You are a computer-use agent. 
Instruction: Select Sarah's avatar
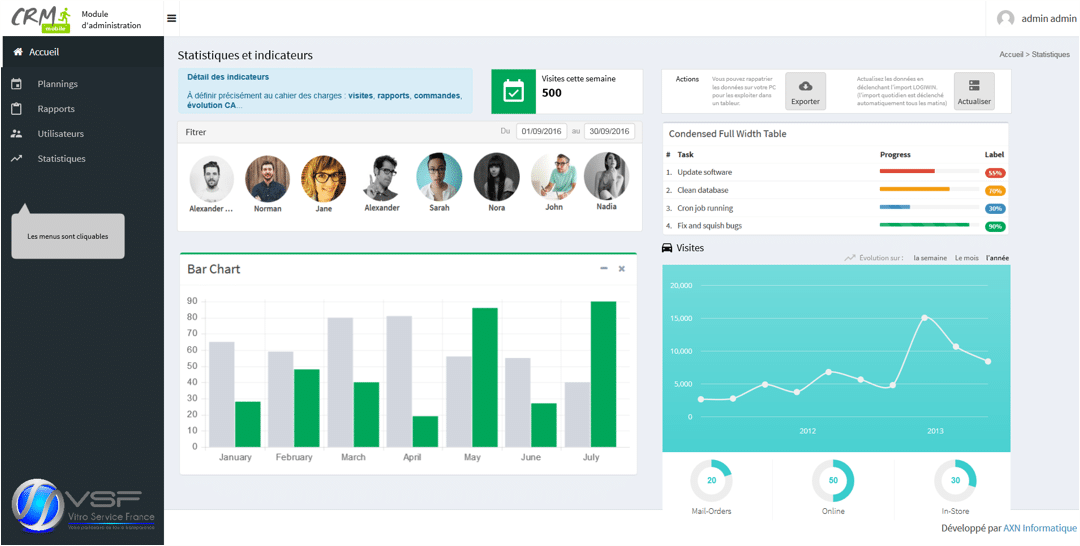point(439,177)
